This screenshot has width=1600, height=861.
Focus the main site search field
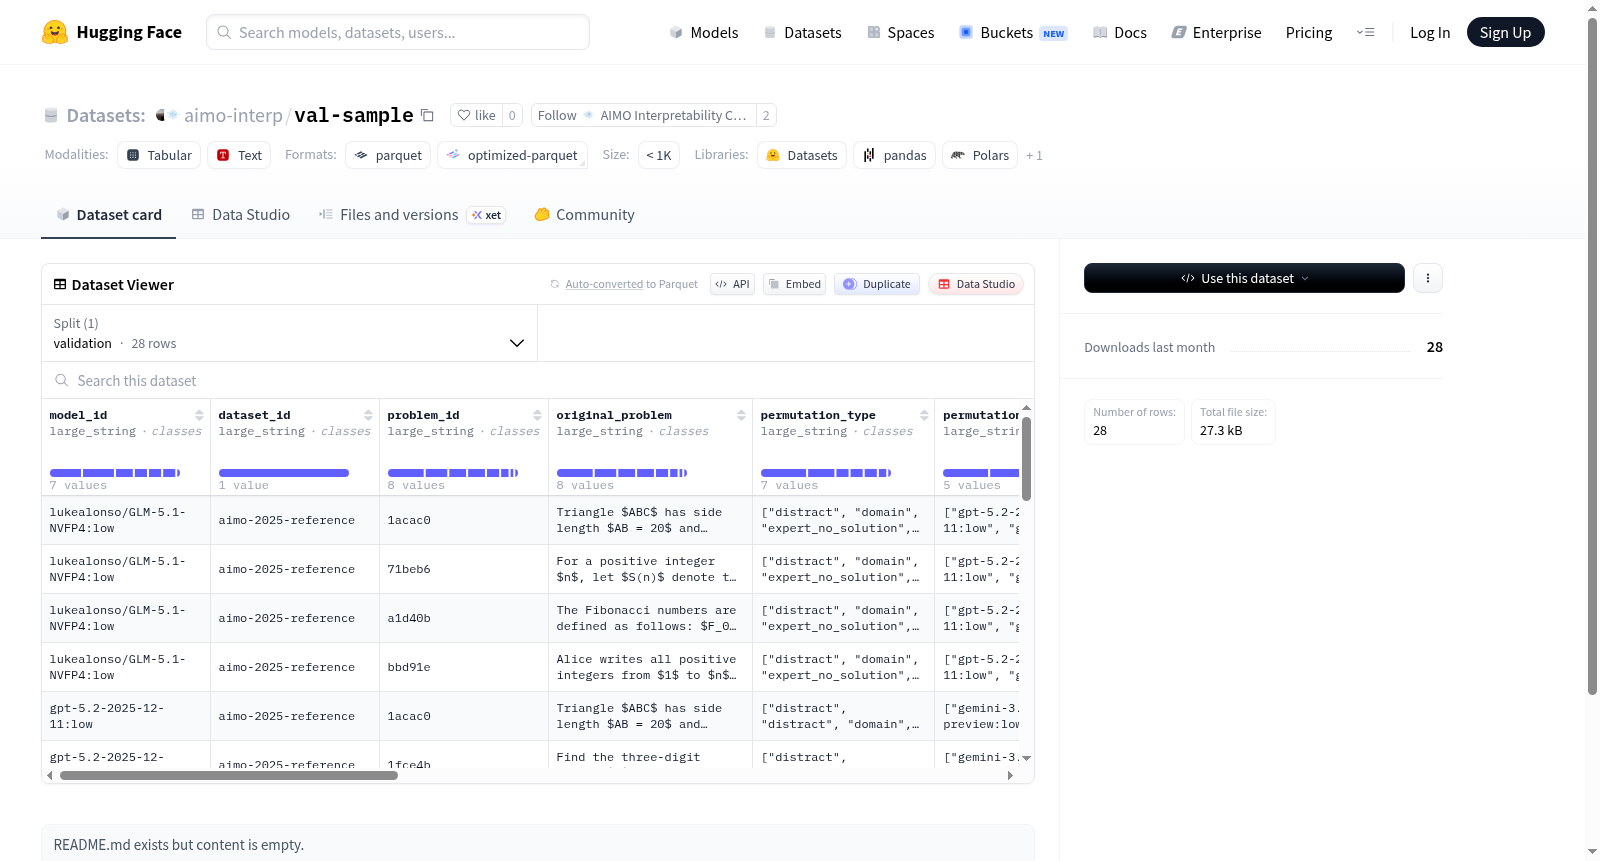tap(398, 32)
